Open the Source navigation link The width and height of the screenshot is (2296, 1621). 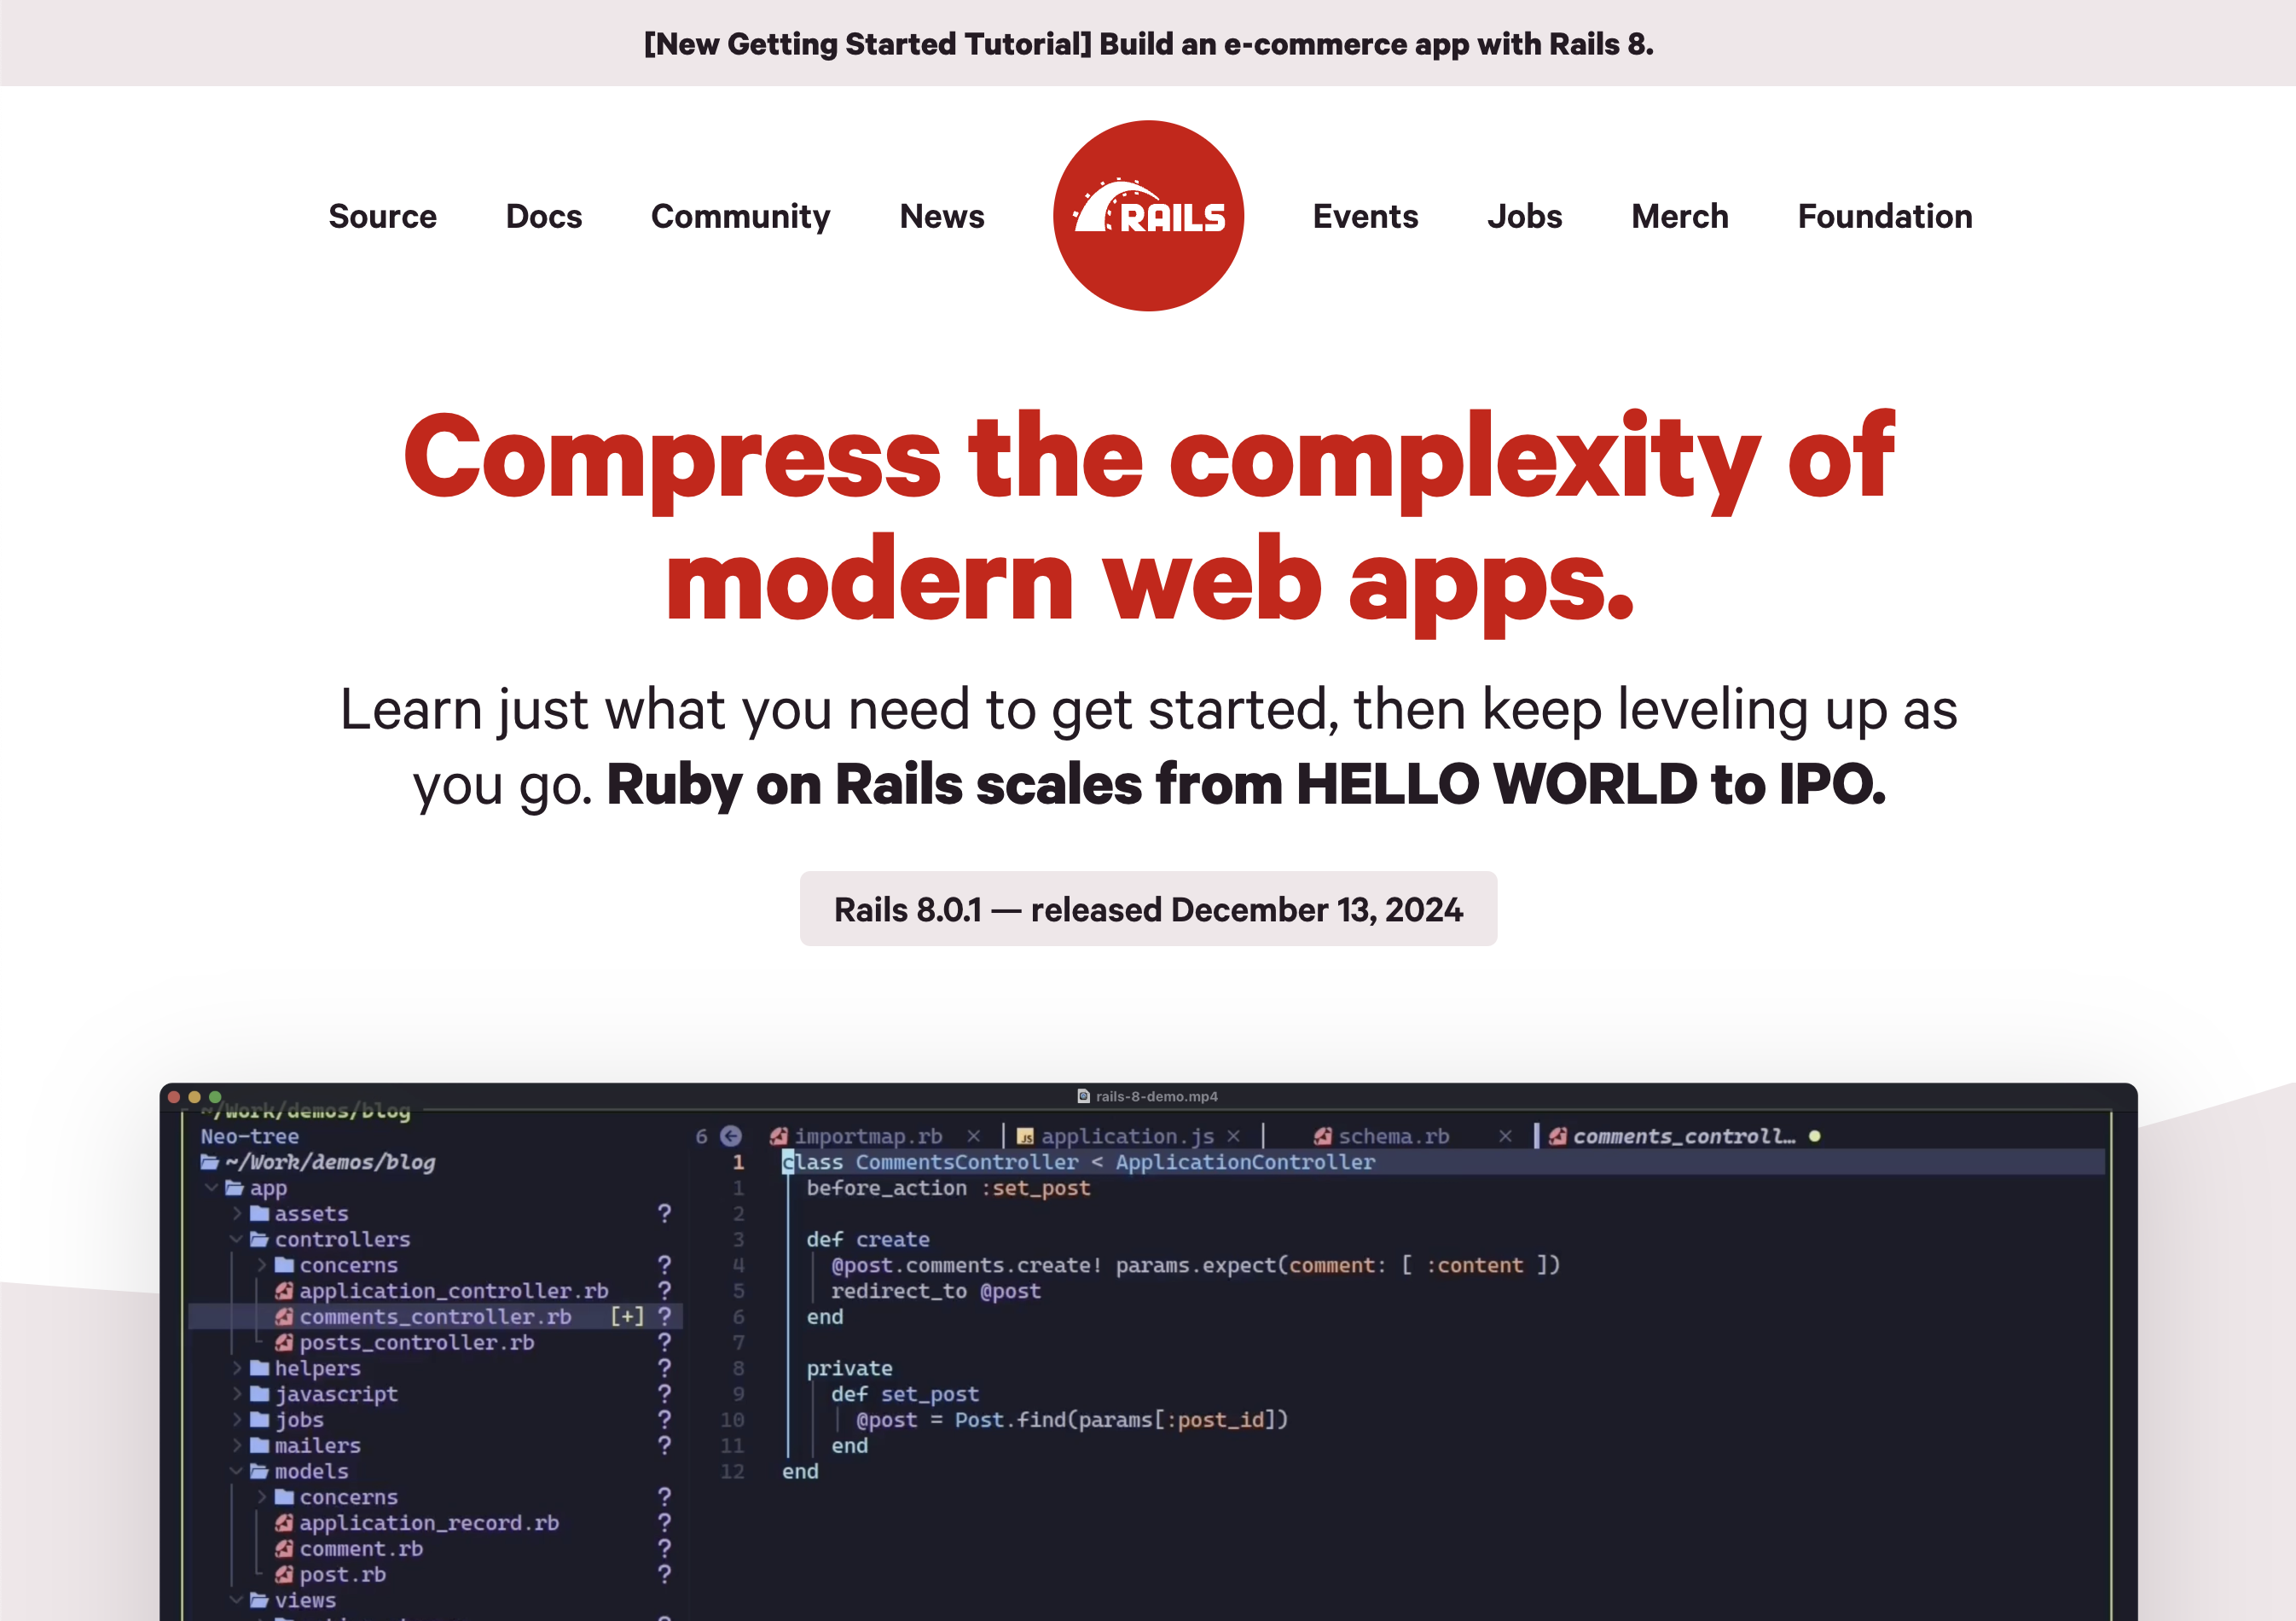pos(382,216)
